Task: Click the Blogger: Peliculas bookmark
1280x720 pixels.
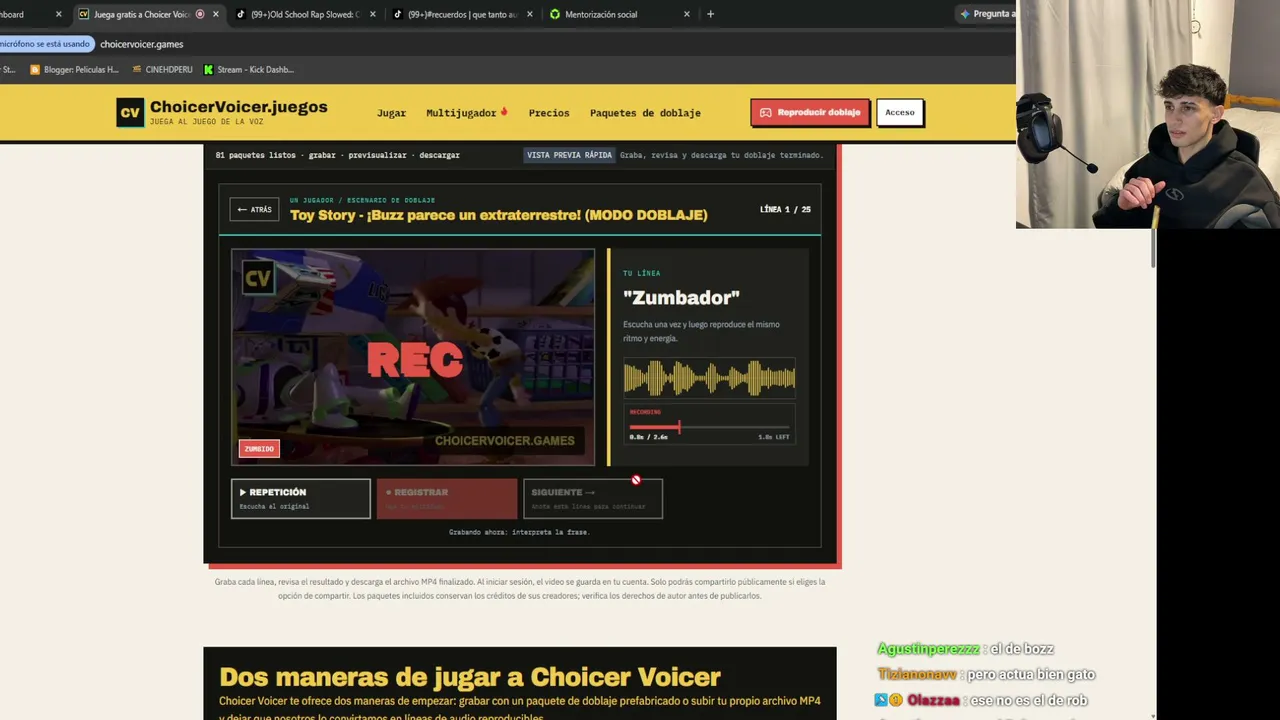Action: 74,70
